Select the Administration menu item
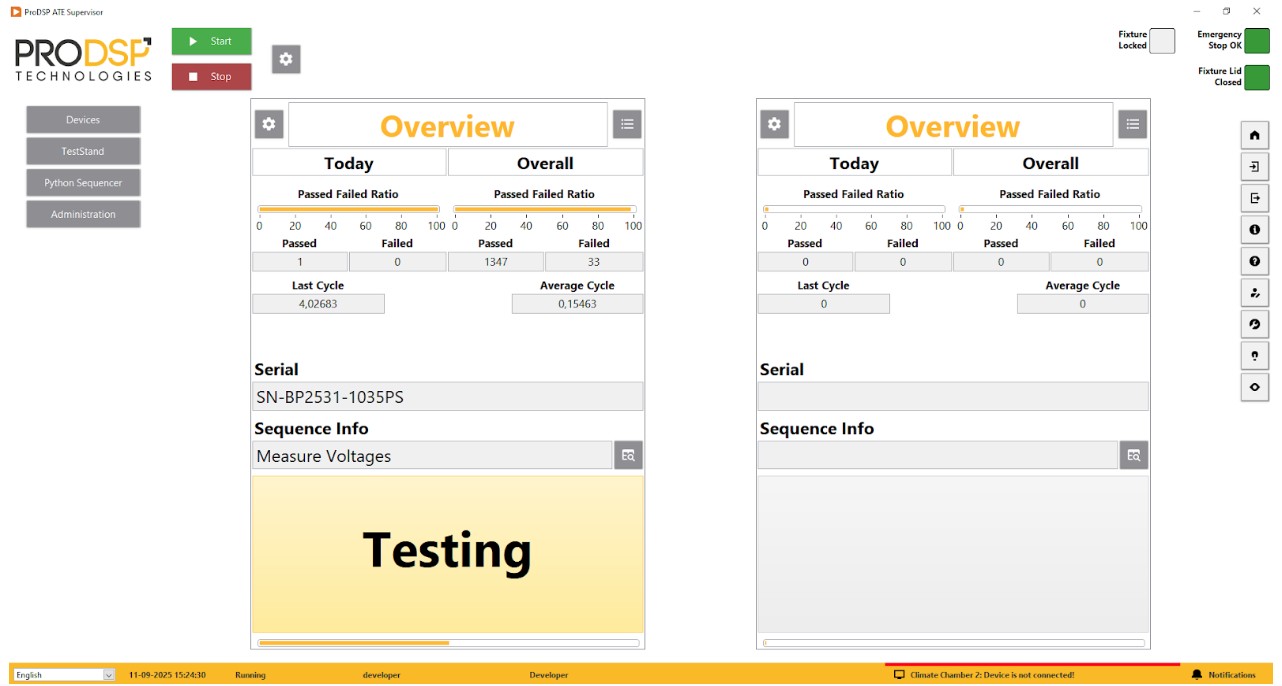 click(x=83, y=214)
